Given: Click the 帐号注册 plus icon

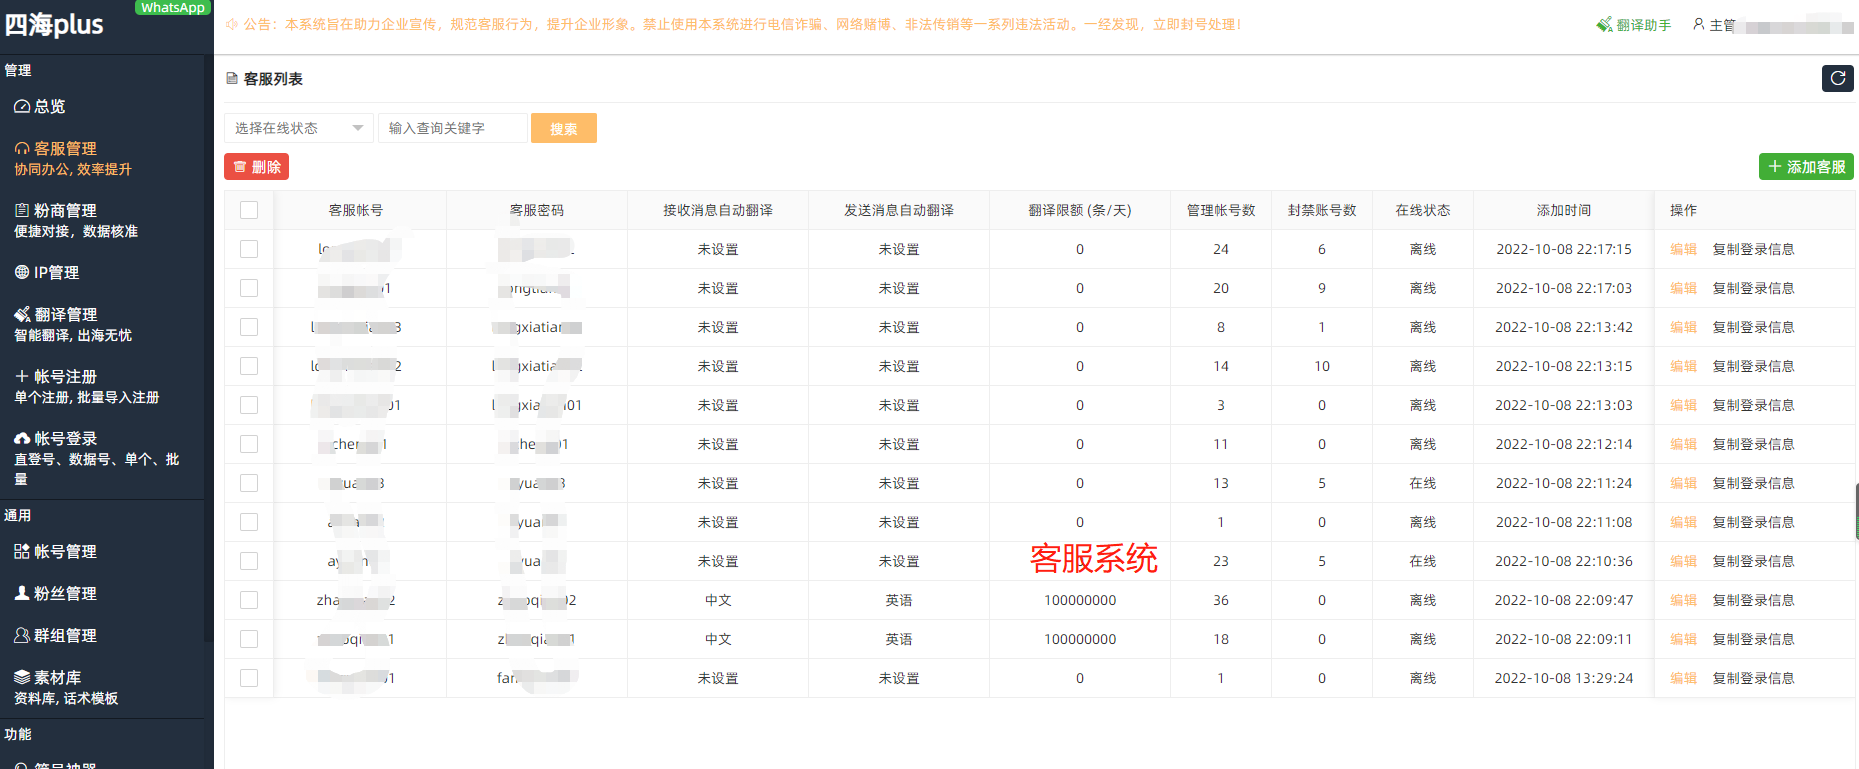Looking at the screenshot, I should click(x=22, y=376).
